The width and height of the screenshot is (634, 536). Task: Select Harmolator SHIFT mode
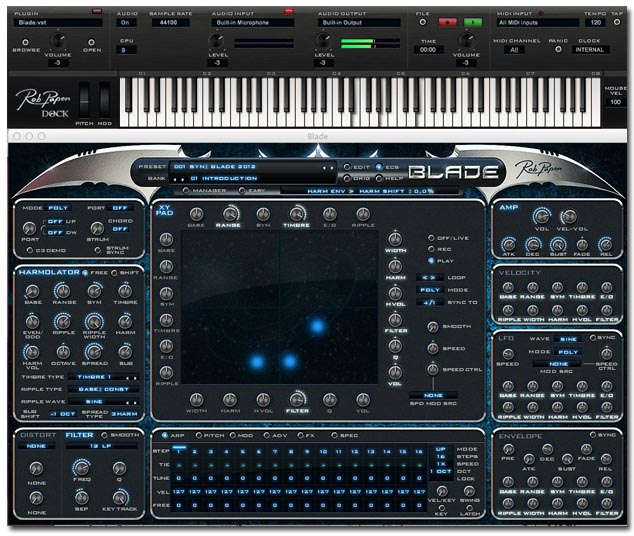point(114,273)
